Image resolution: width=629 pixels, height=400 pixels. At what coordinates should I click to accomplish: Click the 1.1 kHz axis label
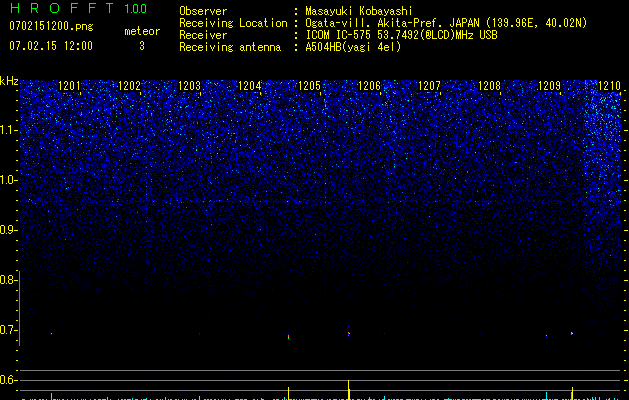[7, 130]
